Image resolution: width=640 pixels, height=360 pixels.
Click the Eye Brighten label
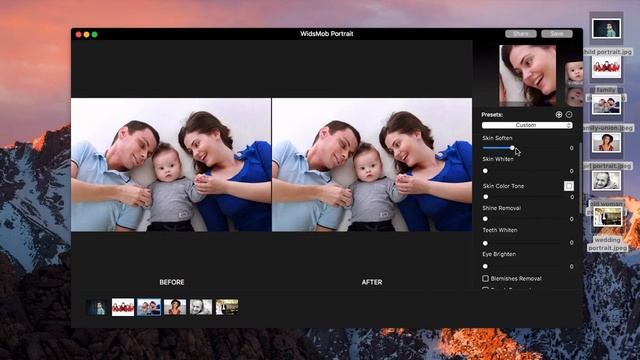(x=499, y=254)
